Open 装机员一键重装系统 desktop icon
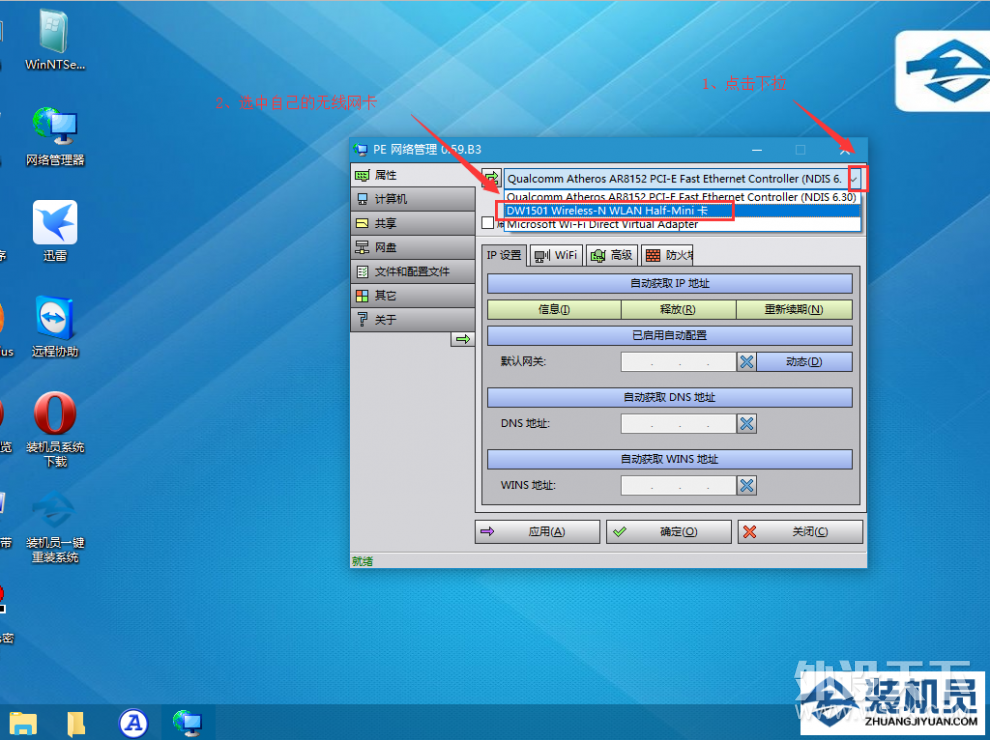 pos(55,527)
